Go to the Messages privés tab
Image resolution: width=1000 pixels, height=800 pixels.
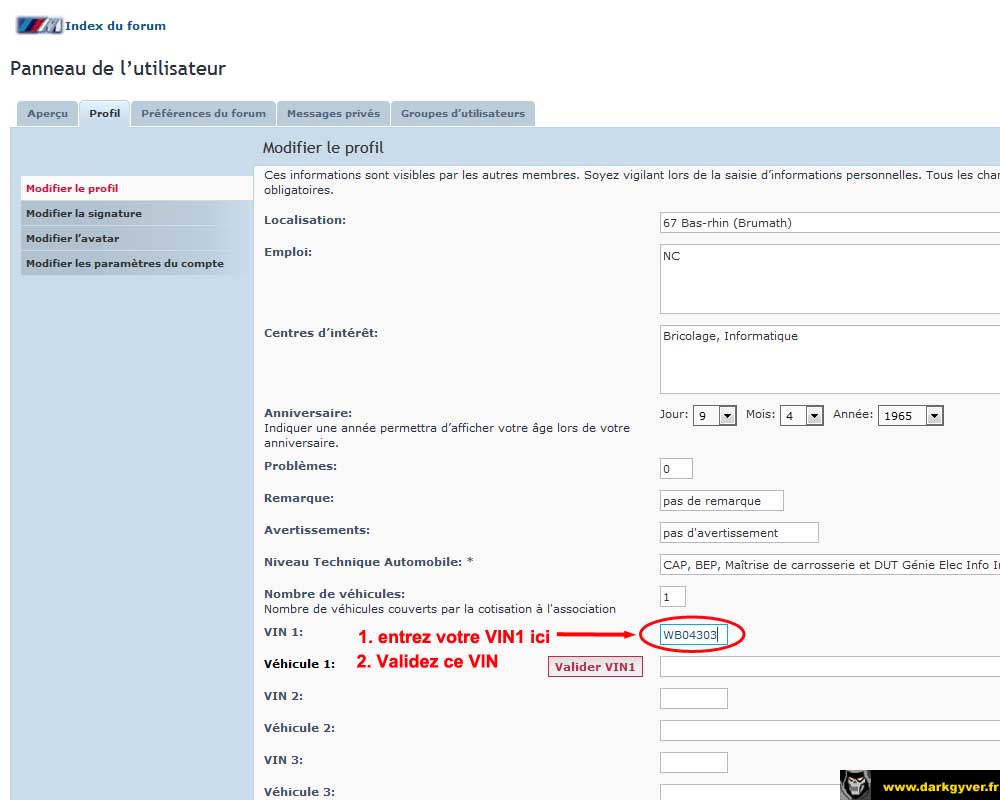[333, 114]
